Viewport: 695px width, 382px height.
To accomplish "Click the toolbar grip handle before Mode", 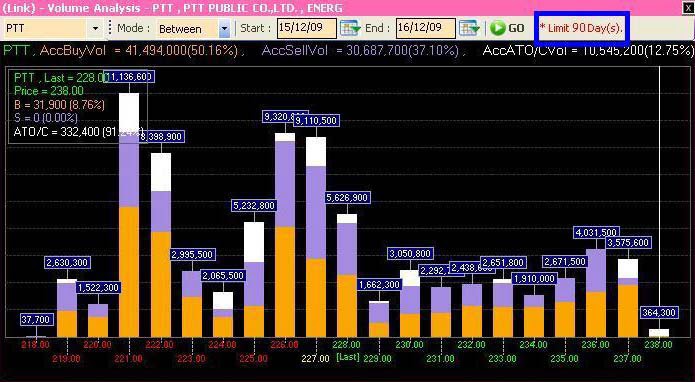I will [x=109, y=28].
